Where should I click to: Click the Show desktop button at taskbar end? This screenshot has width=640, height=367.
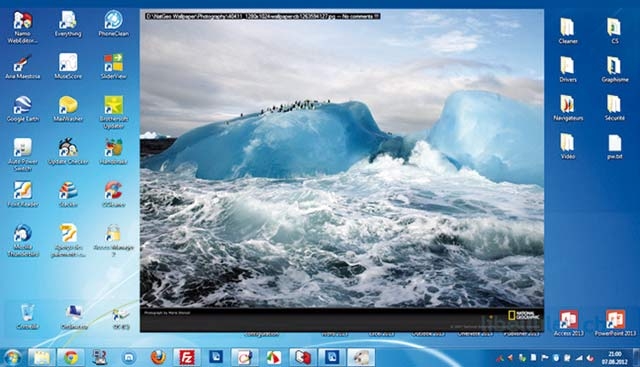[x=636, y=358]
